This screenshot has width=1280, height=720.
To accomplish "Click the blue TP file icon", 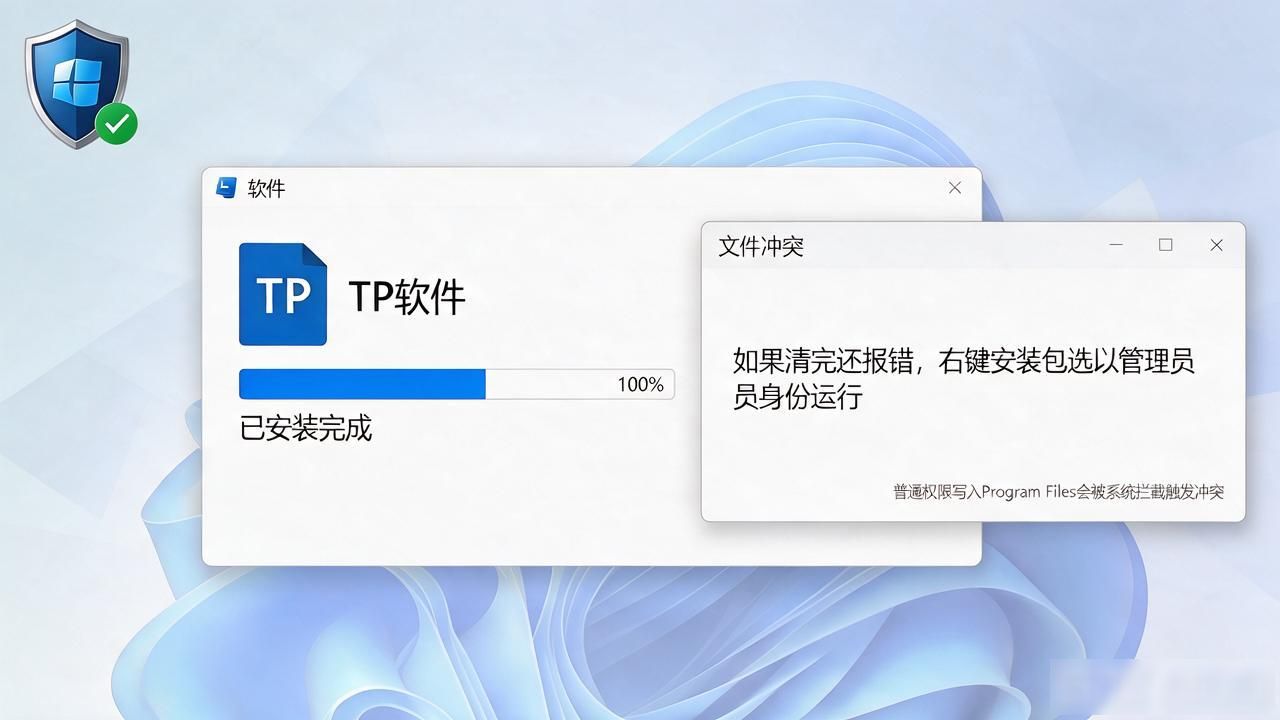I will (283, 295).
